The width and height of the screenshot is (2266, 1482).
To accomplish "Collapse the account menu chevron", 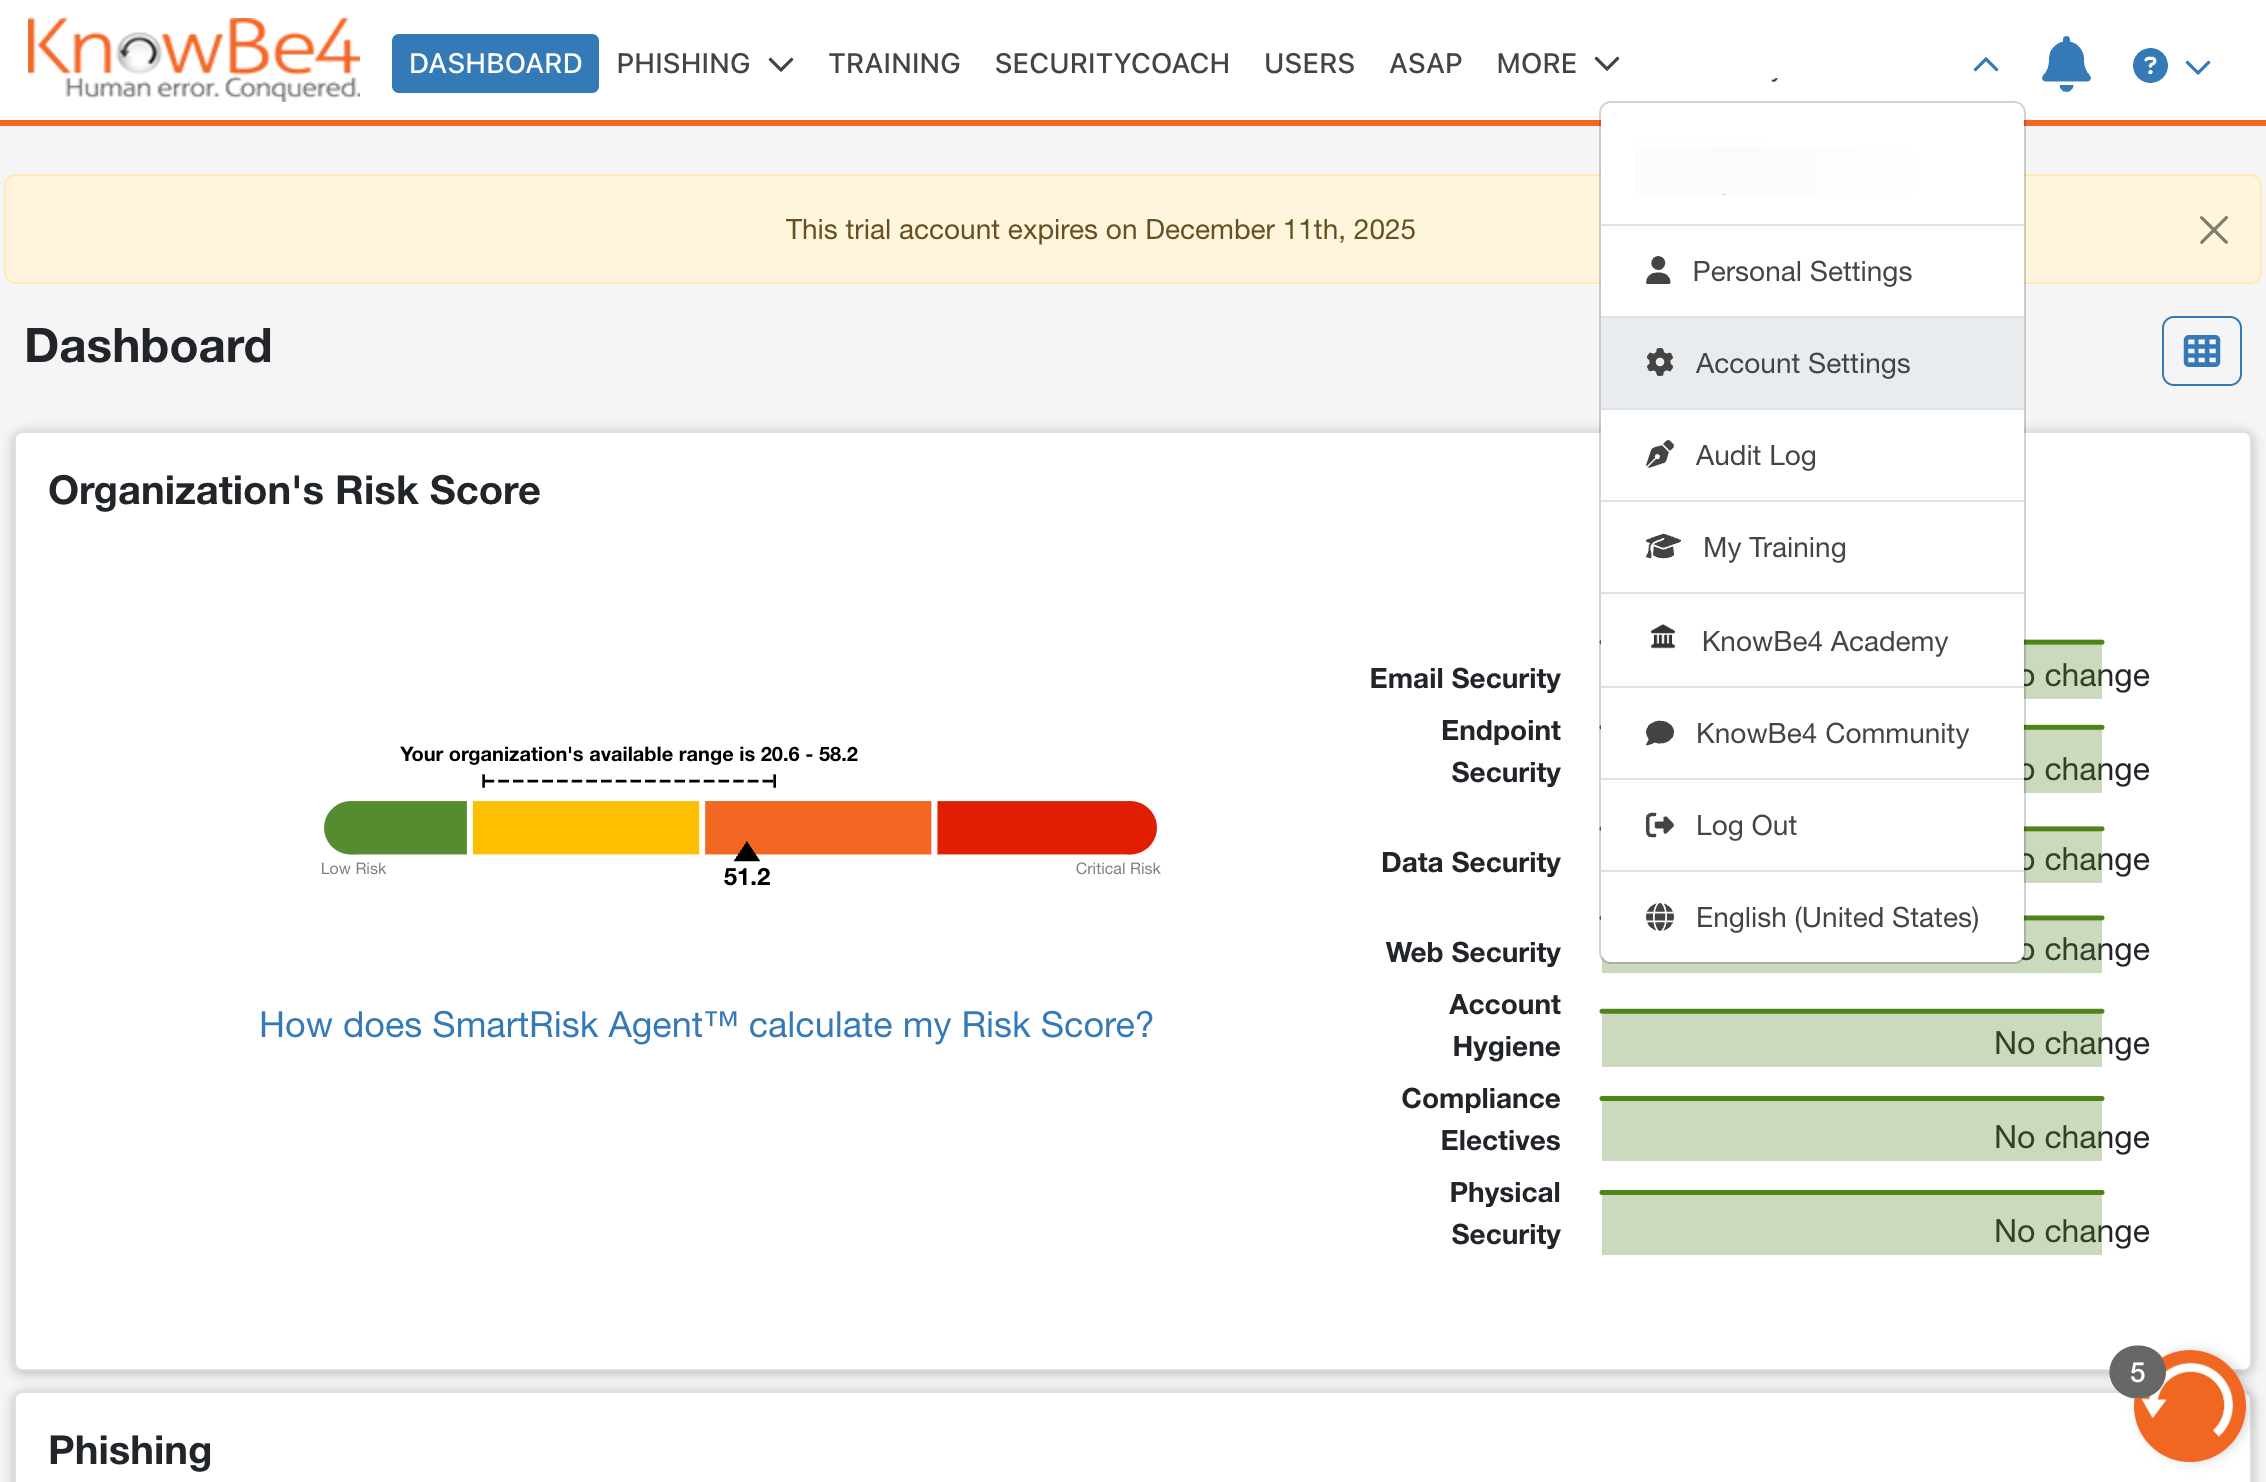I will tap(1986, 66).
